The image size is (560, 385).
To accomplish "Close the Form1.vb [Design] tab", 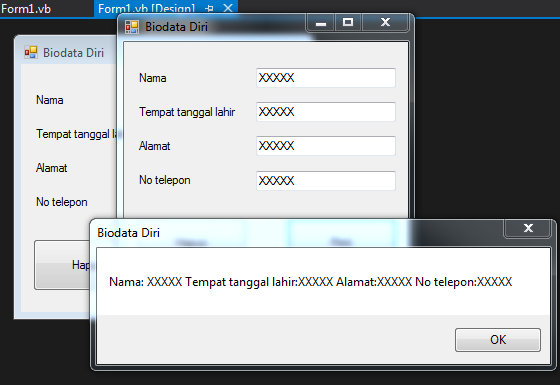I will click(x=228, y=8).
